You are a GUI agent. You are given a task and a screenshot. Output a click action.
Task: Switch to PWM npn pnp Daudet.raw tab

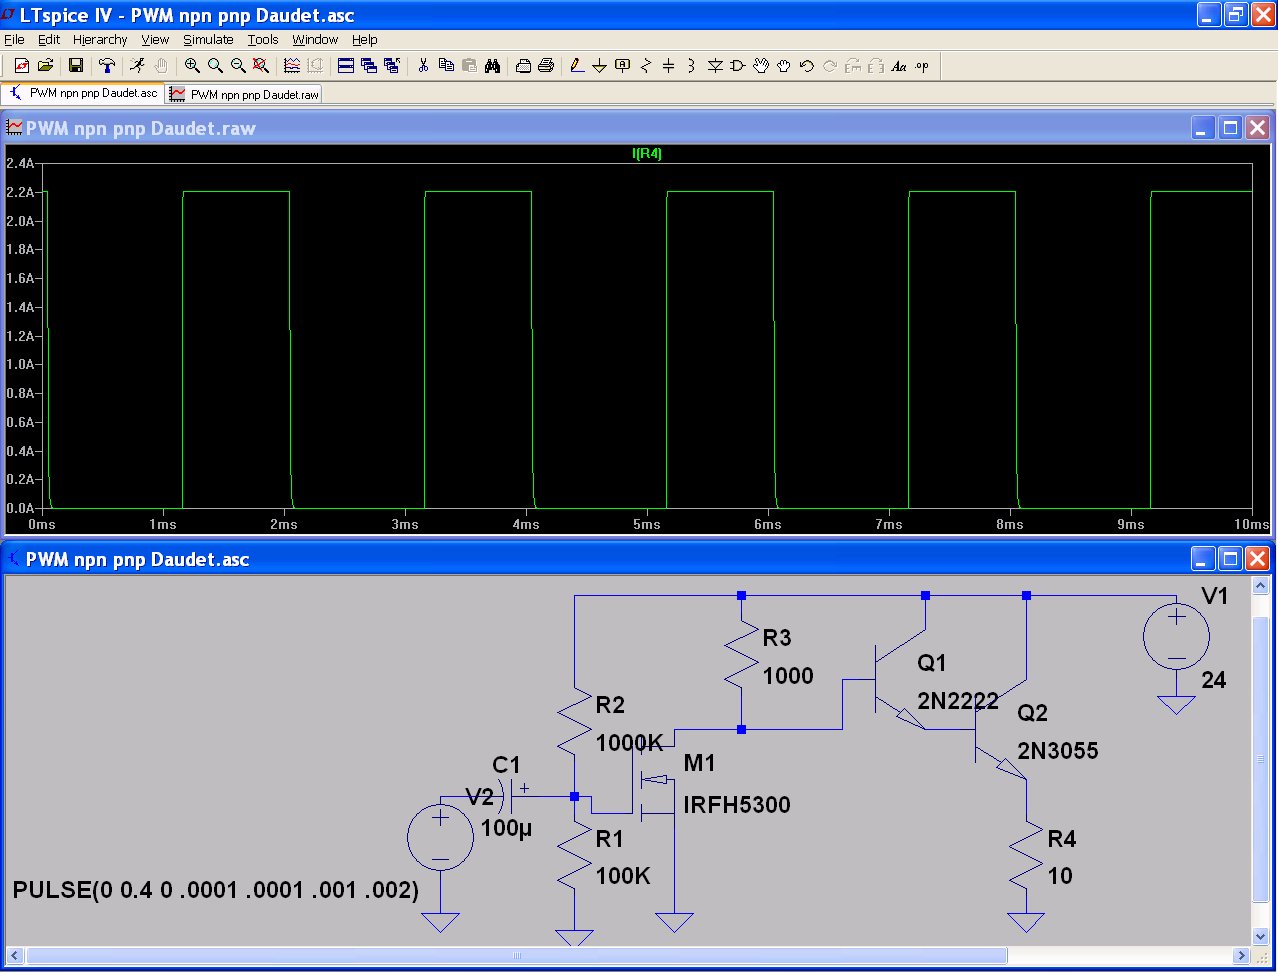click(245, 94)
